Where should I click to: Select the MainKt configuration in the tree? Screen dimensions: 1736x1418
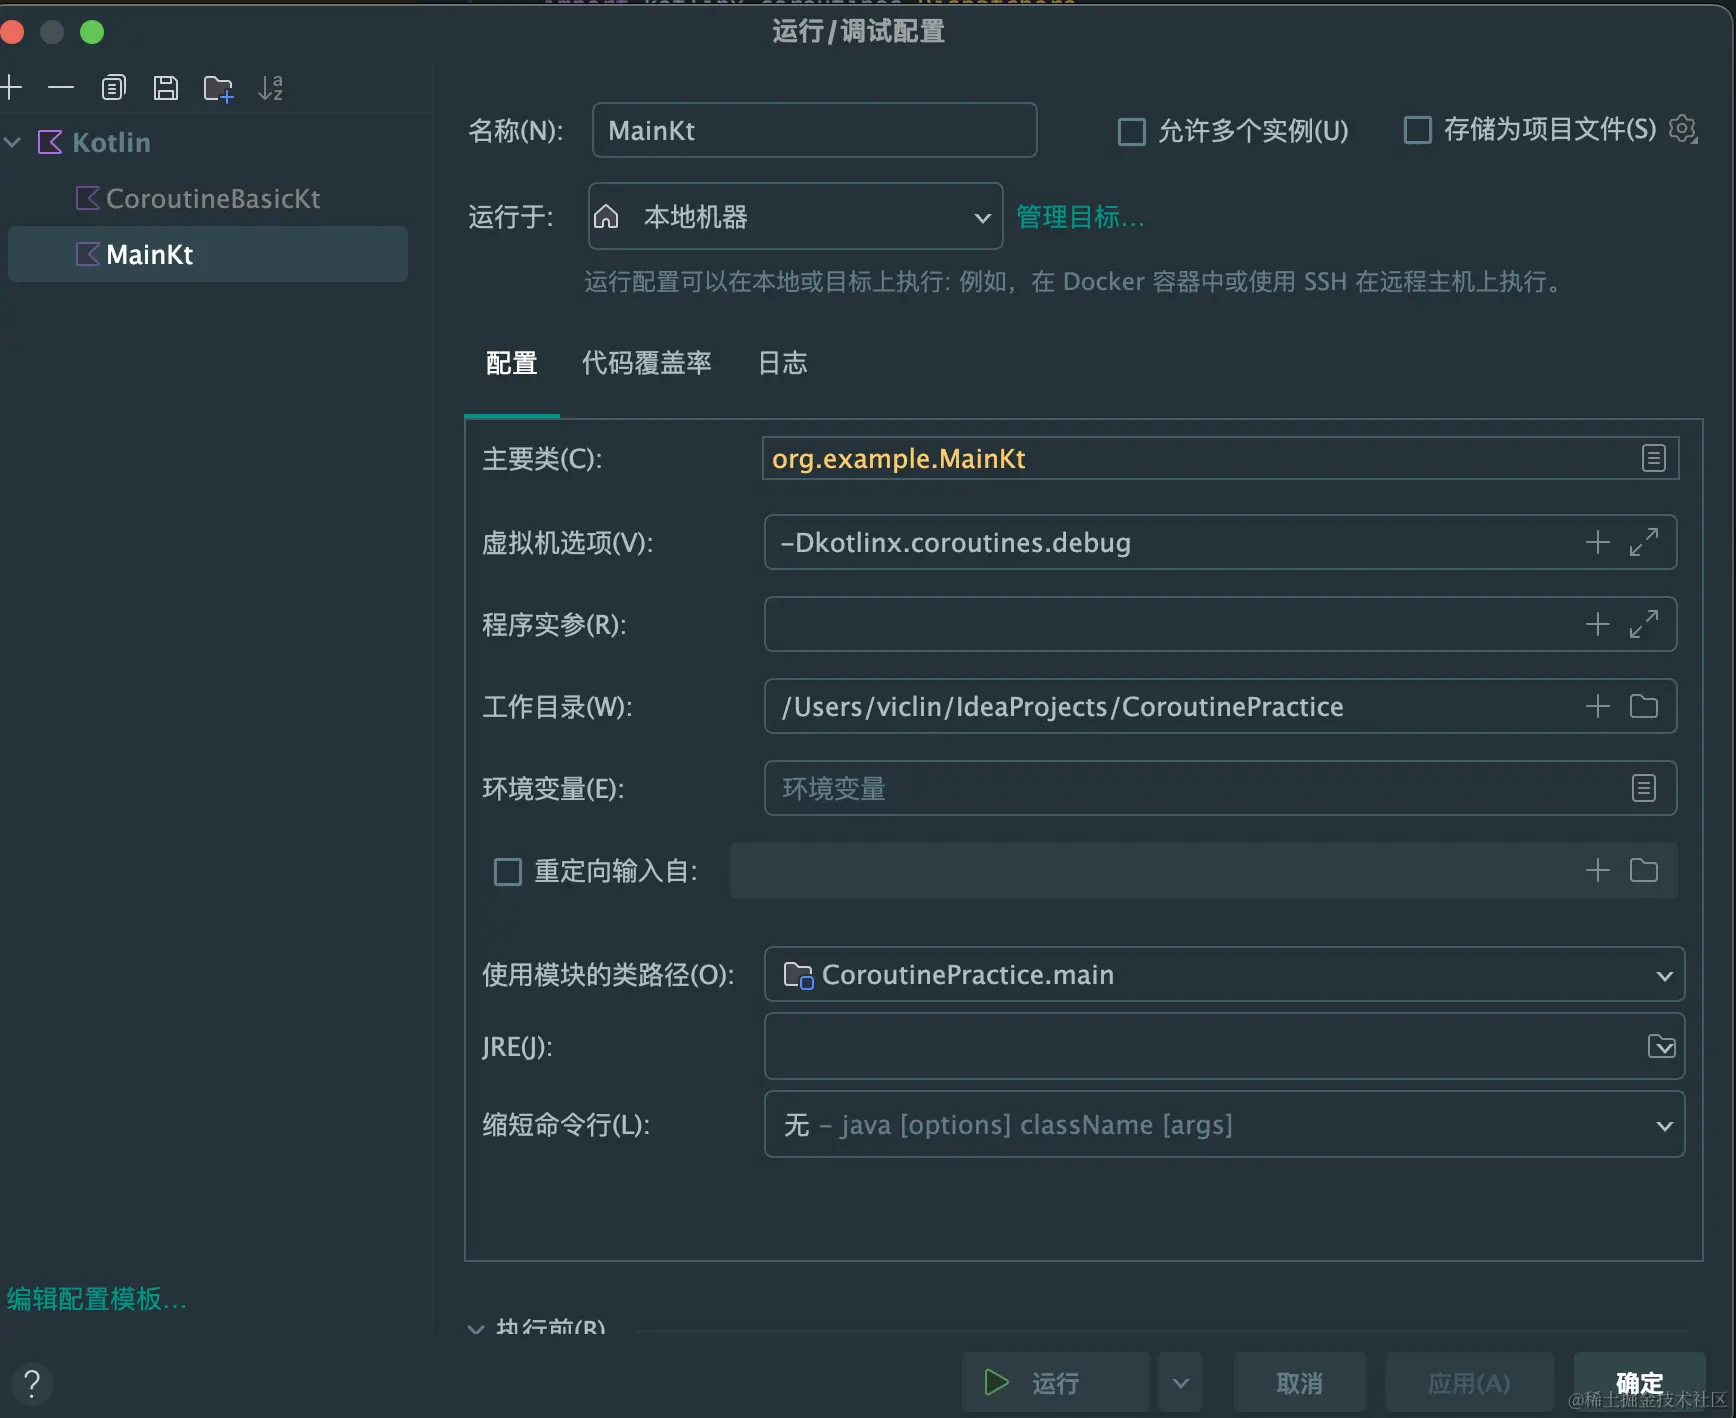click(x=208, y=254)
